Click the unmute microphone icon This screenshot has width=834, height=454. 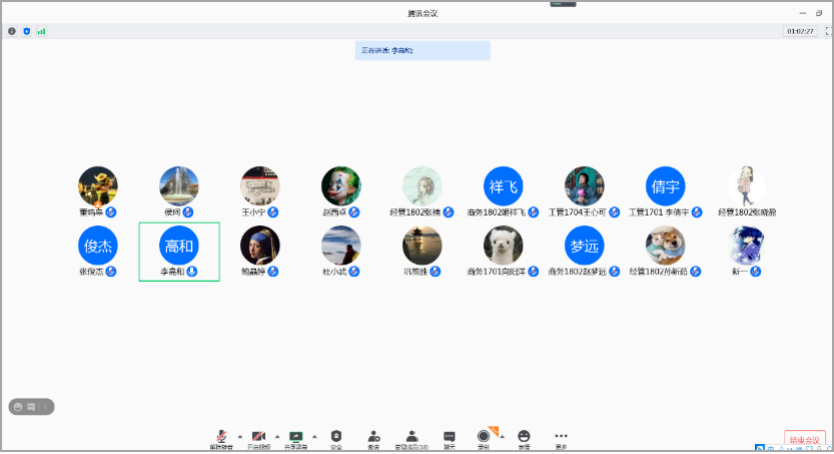pyautogui.click(x=221, y=437)
